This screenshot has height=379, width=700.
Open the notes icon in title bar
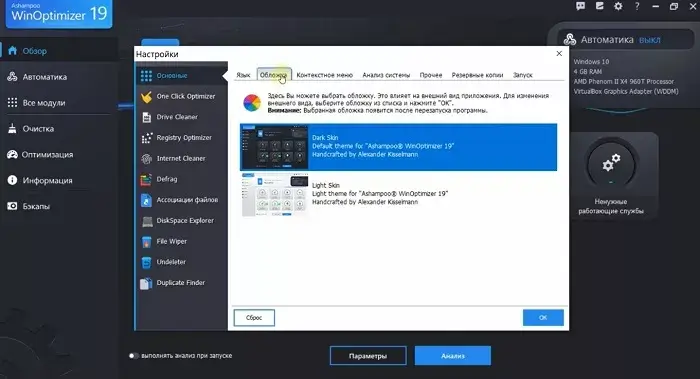pyautogui.click(x=600, y=6)
